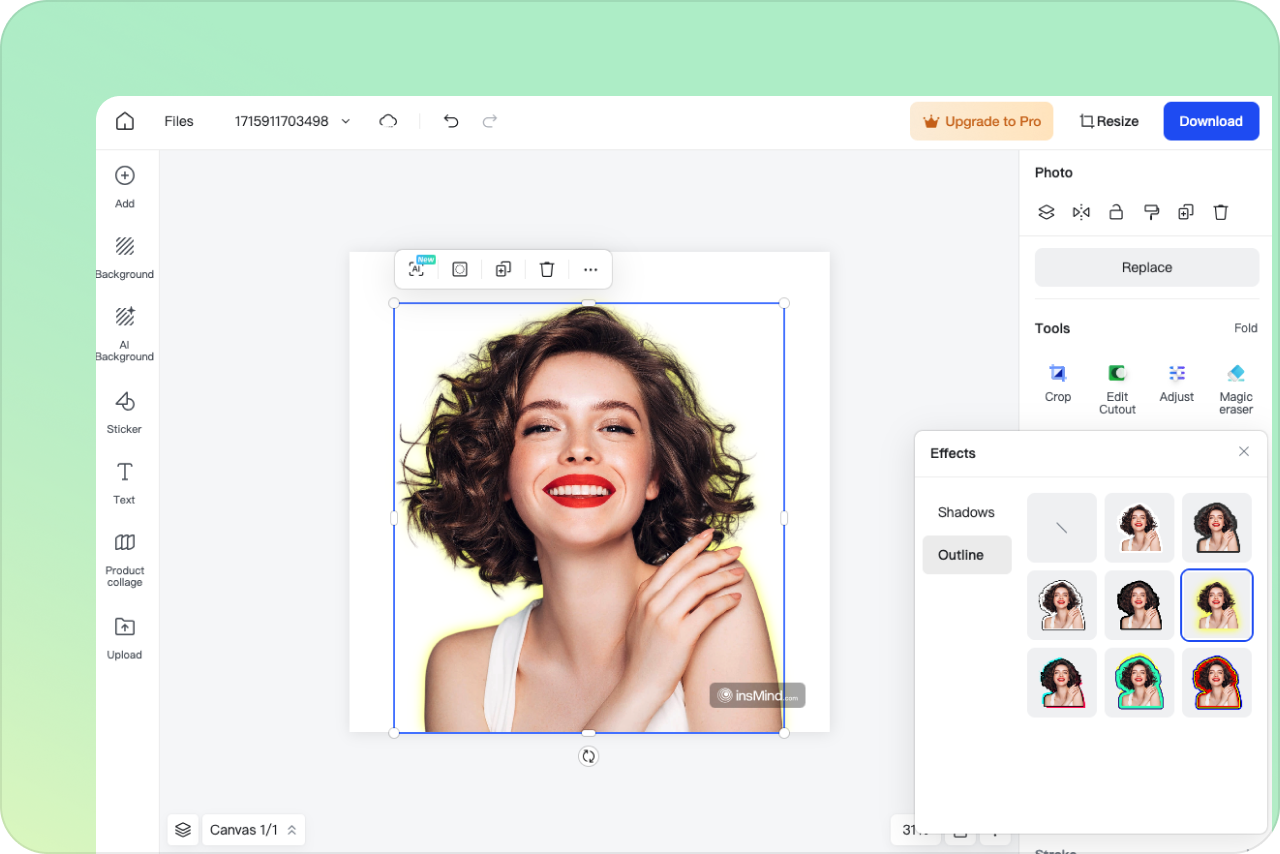Apply the red and blue outline preset
Image resolution: width=1280 pixels, height=854 pixels.
[1217, 683]
